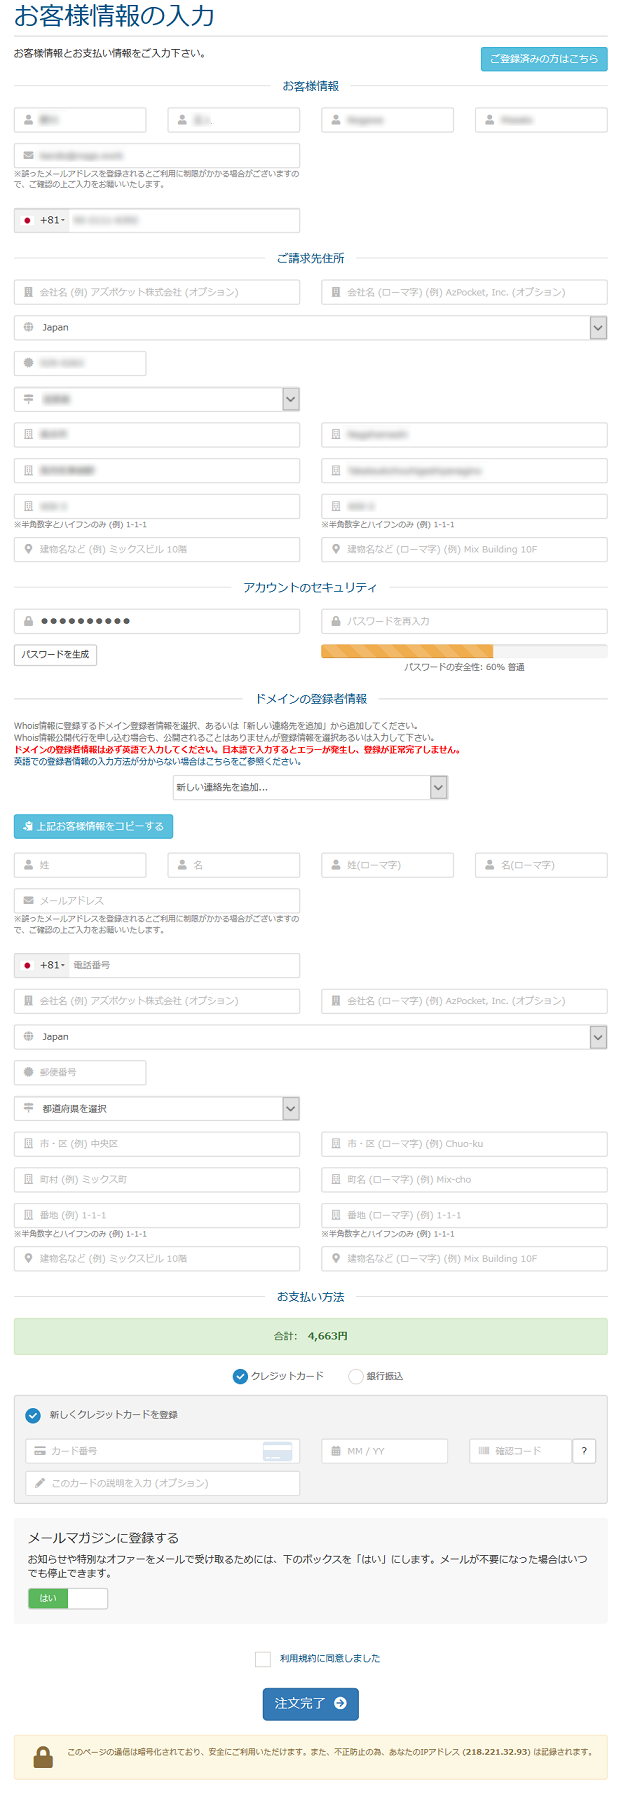Click 上記お客様情報をコピーする button
This screenshot has width=621, height=1796.
tap(93, 826)
